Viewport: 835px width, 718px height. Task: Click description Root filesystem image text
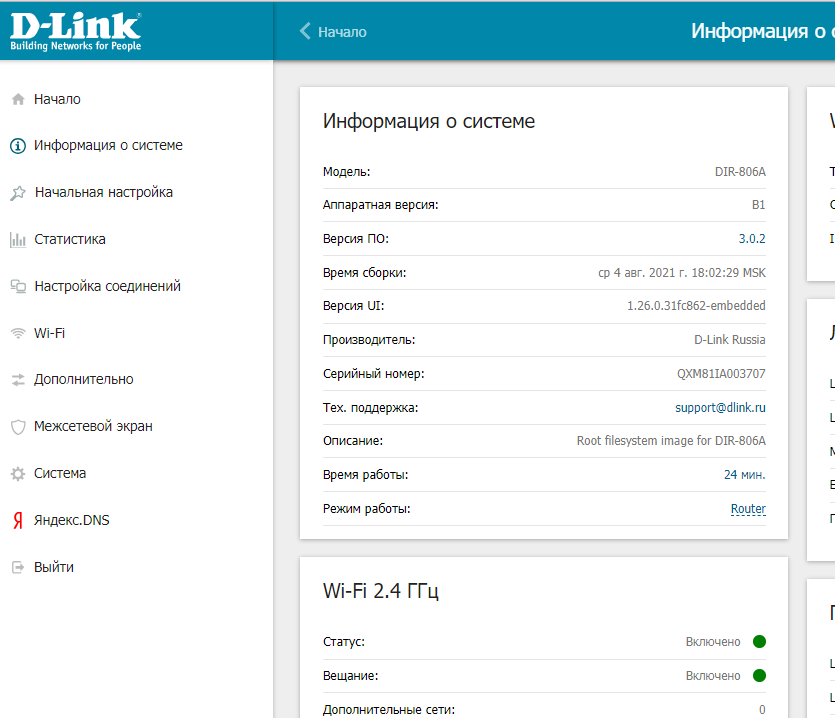point(671,441)
